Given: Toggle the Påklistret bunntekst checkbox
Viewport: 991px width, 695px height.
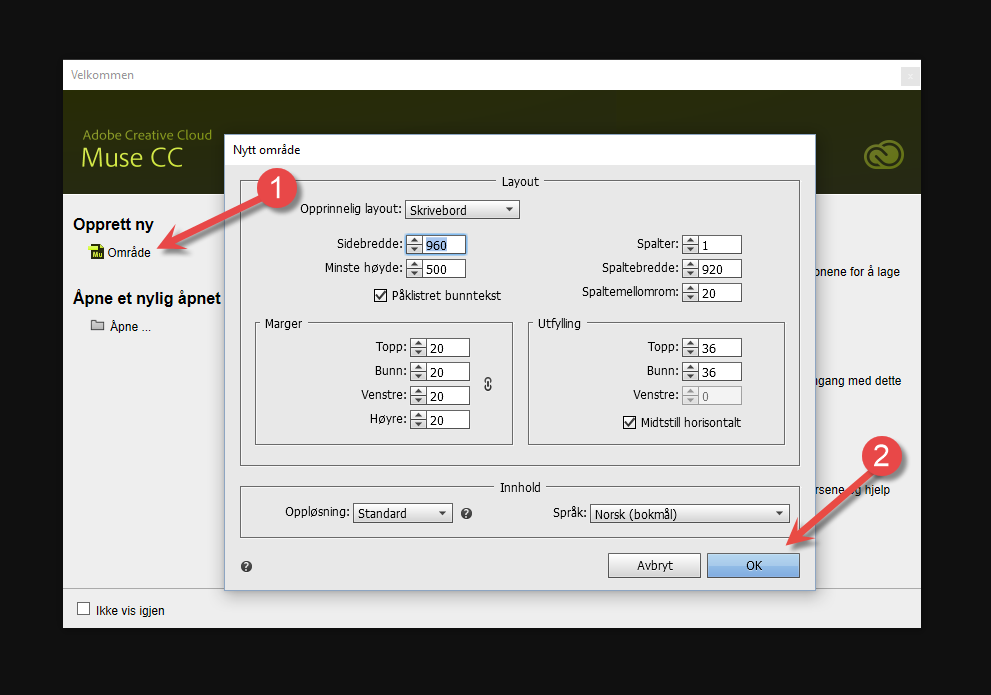Looking at the screenshot, I should [x=380, y=295].
